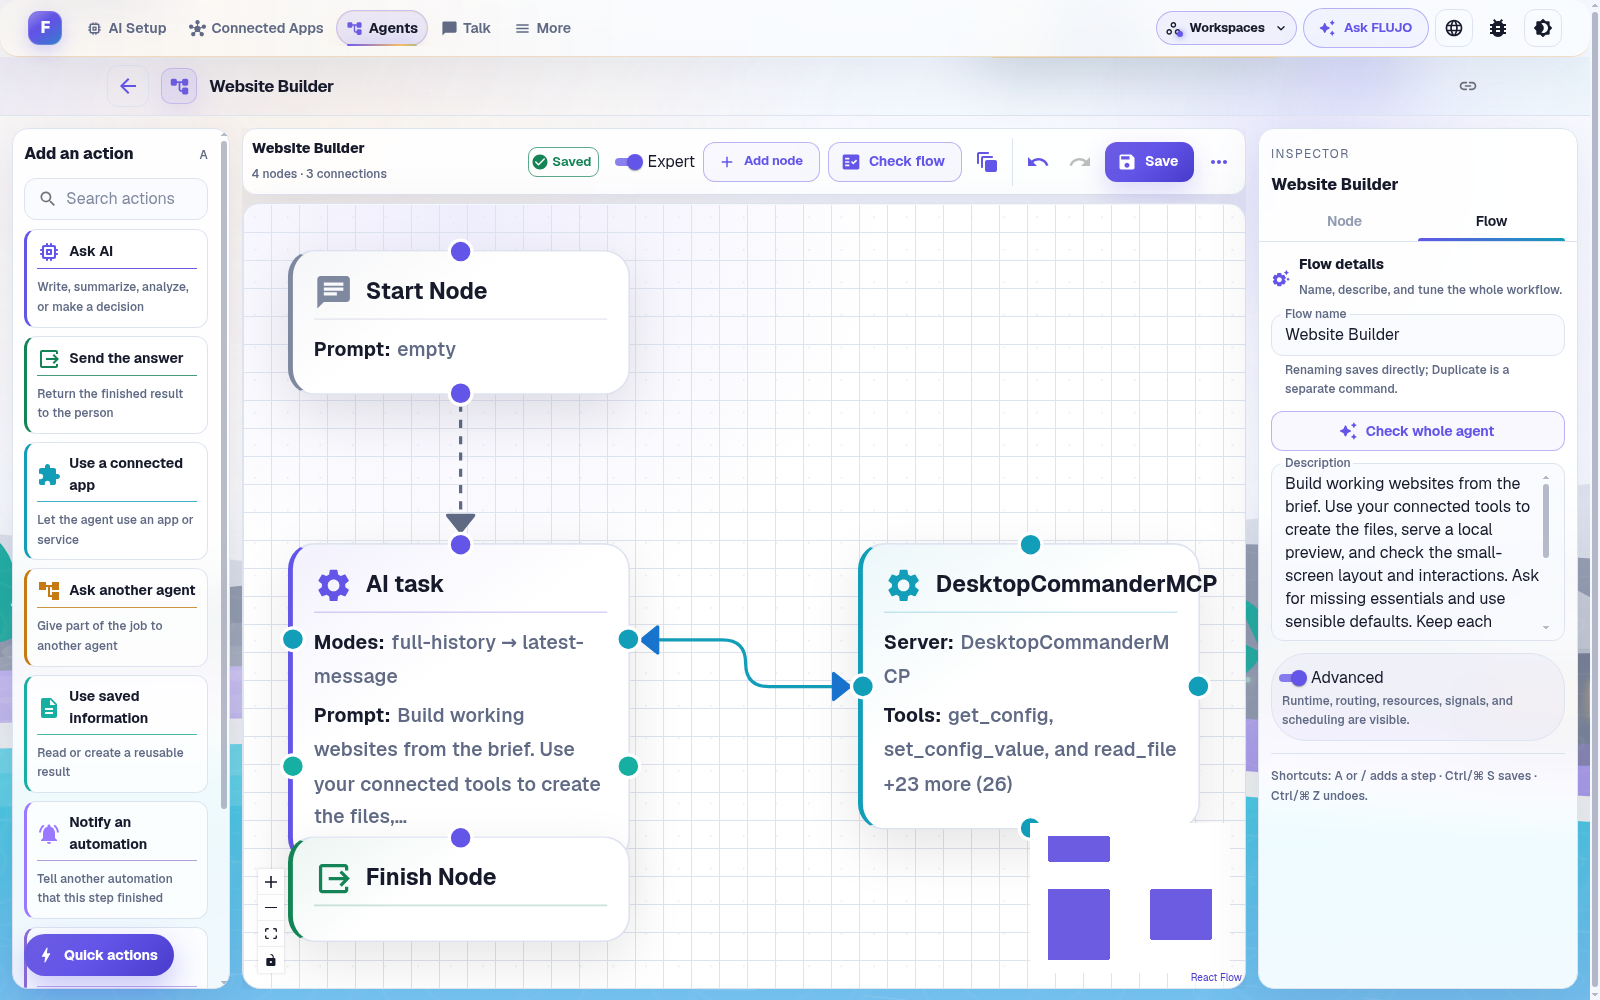Toggle canvas interactivity lock
The image size is (1600, 1000).
271,960
